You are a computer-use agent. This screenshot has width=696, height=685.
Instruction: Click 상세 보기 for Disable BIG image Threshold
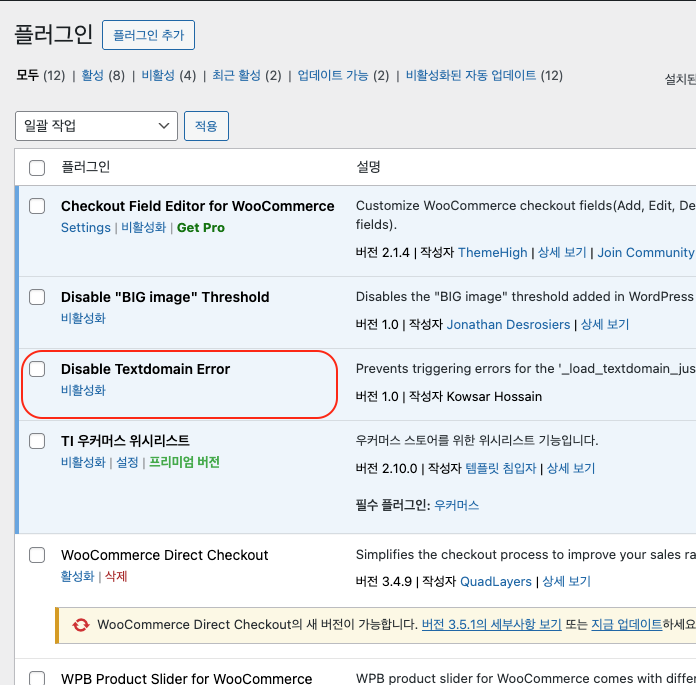pyautogui.click(x=605, y=325)
